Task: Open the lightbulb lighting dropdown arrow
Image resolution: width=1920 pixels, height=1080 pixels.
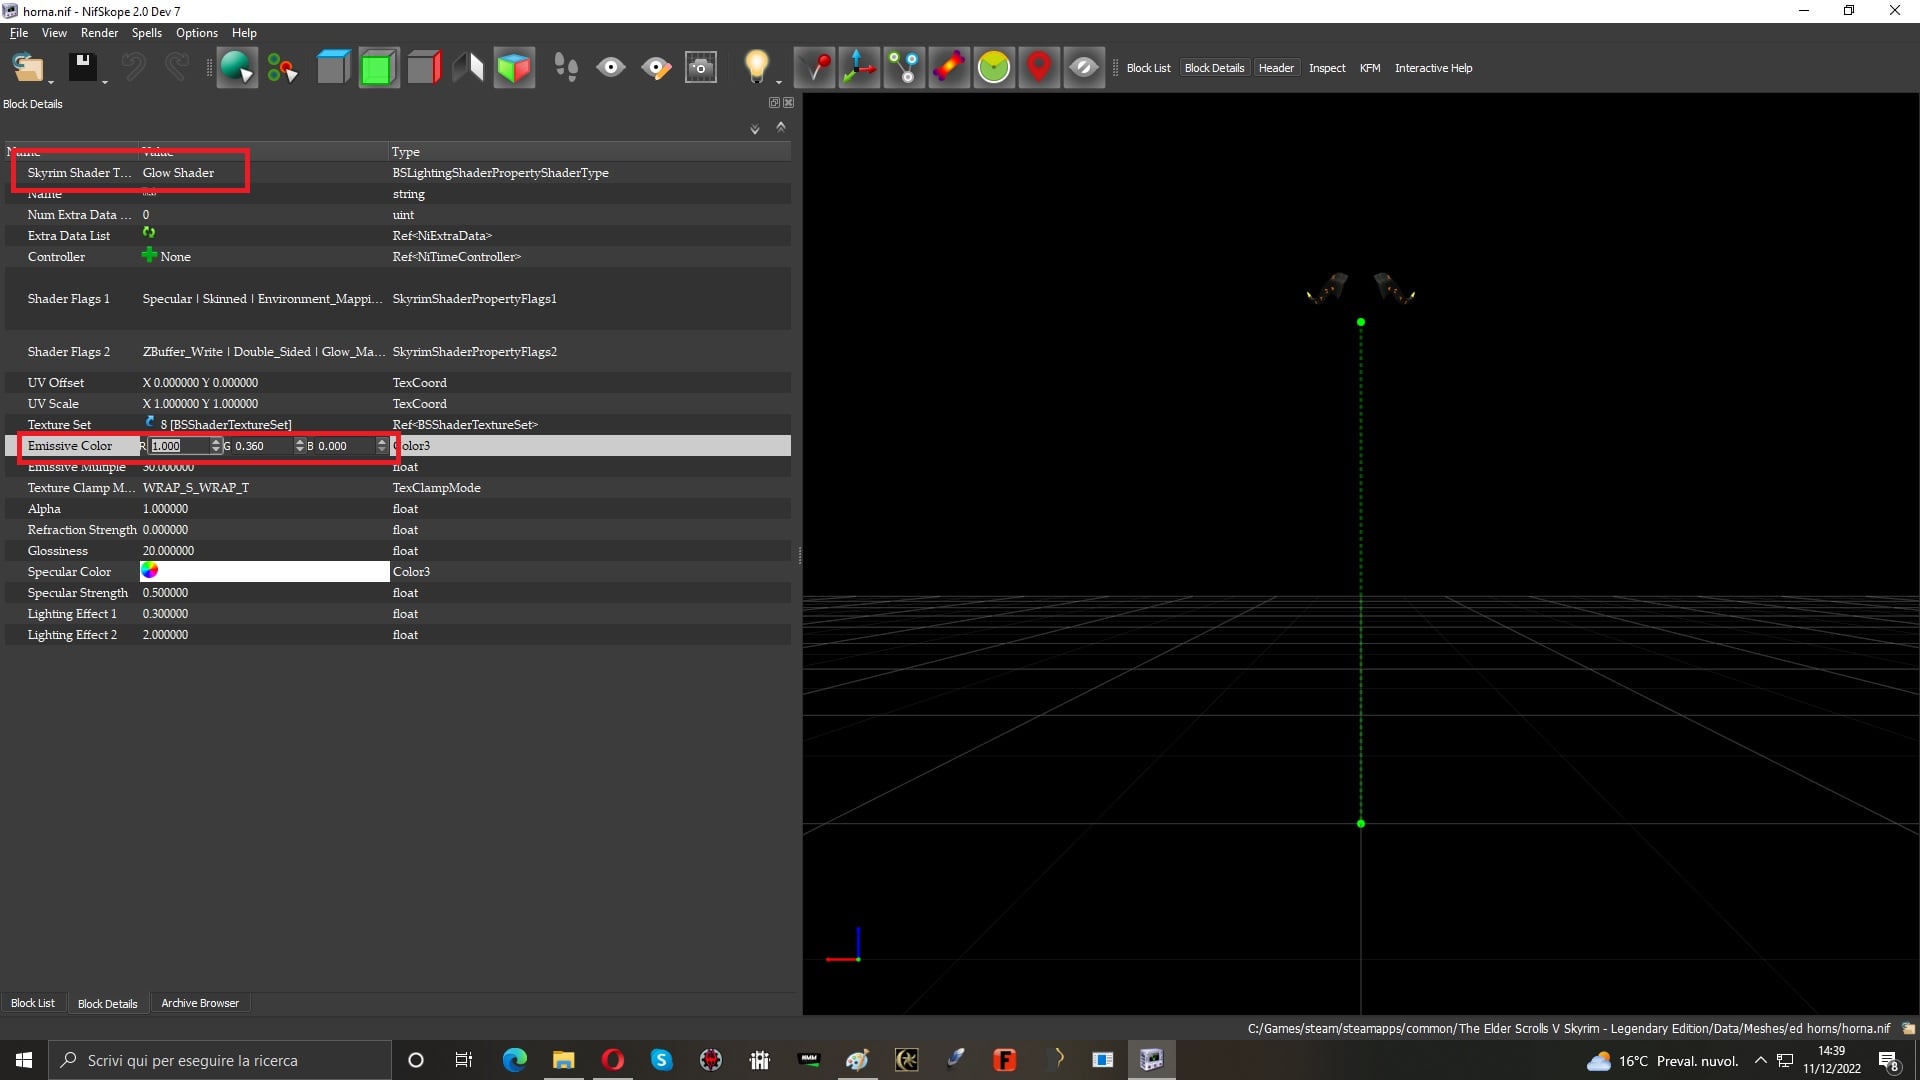Action: [x=778, y=81]
